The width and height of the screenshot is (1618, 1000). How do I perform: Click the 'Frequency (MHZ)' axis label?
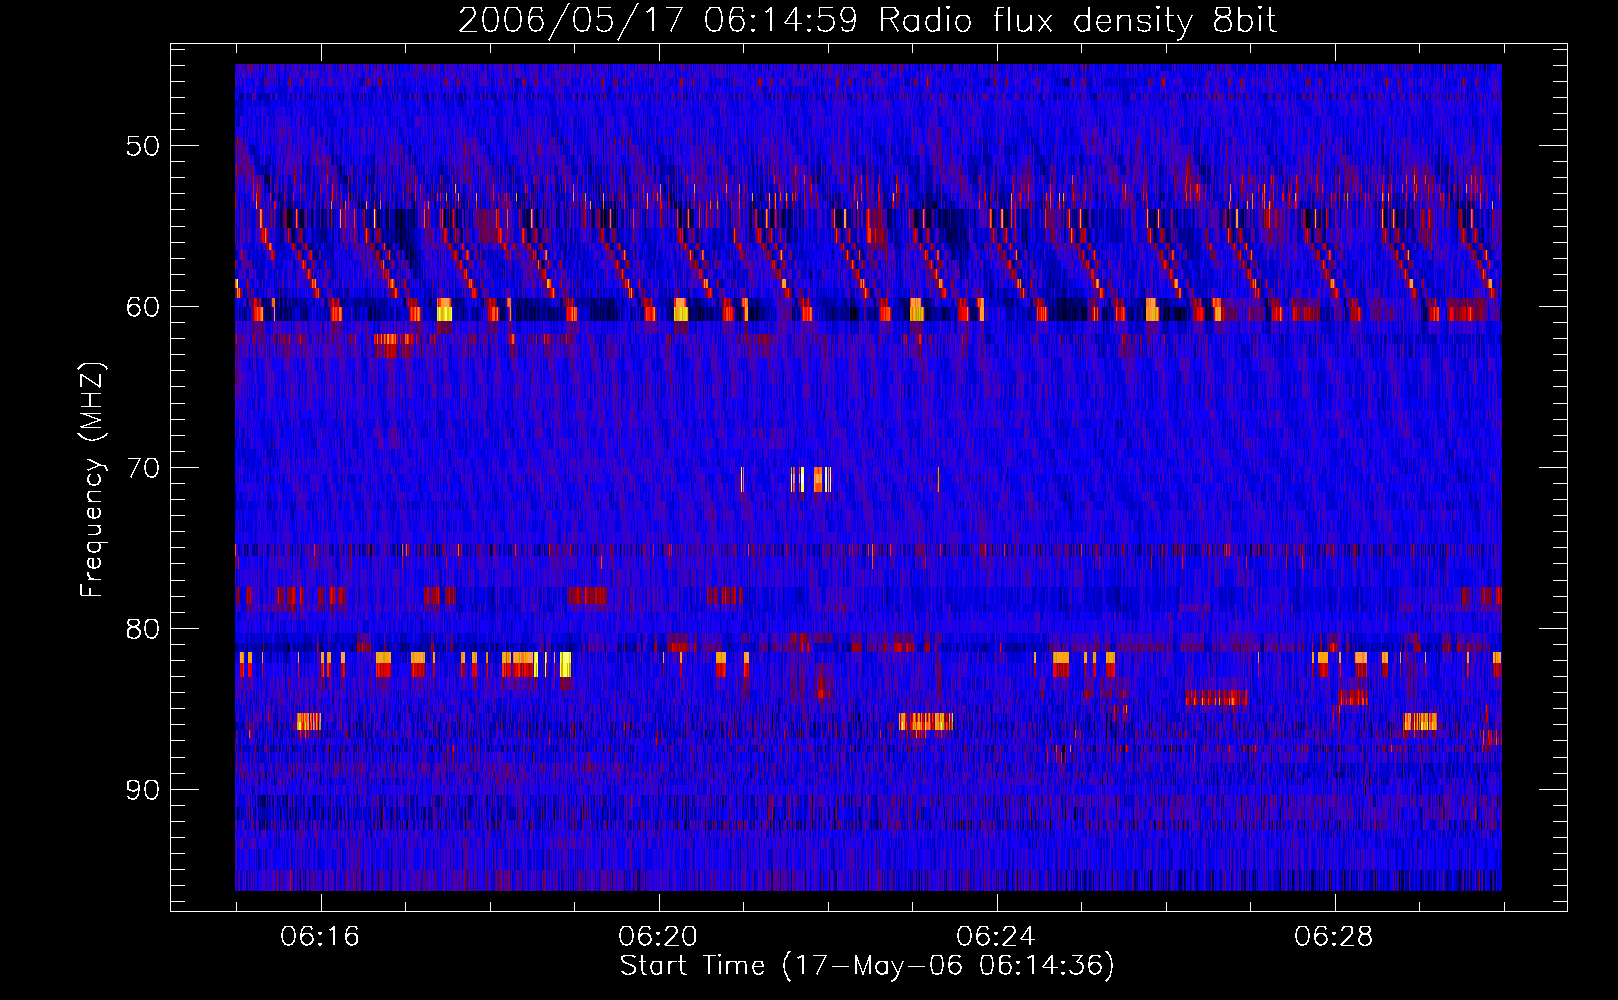pyautogui.click(x=91, y=480)
